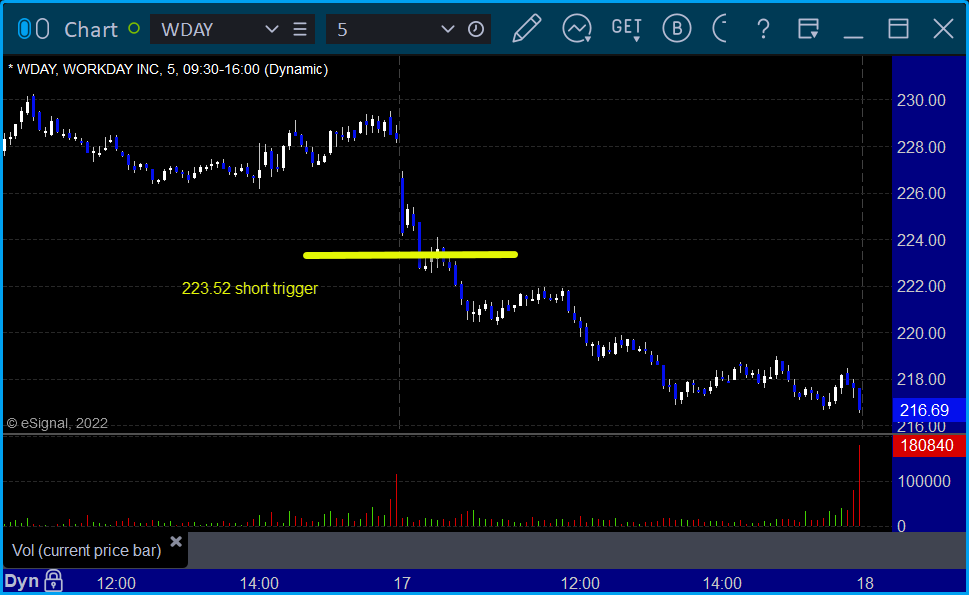Open the WDAY symbol dropdown arrow

pyautogui.click(x=271, y=29)
